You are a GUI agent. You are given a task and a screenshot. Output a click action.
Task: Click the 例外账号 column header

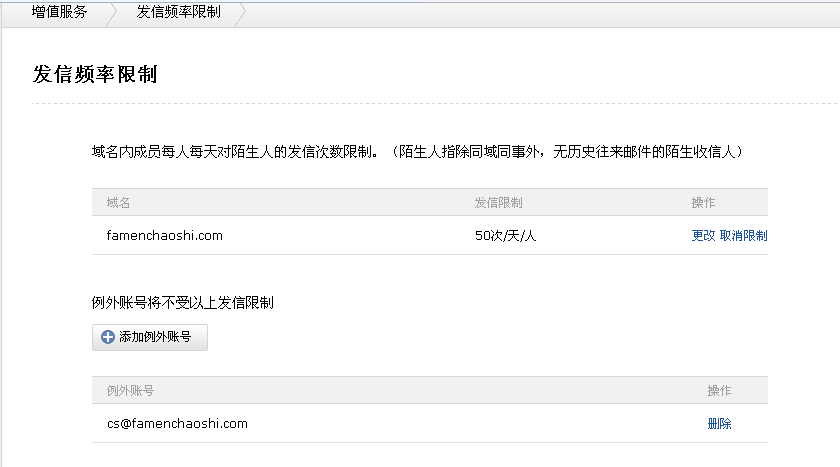pyautogui.click(x=130, y=390)
